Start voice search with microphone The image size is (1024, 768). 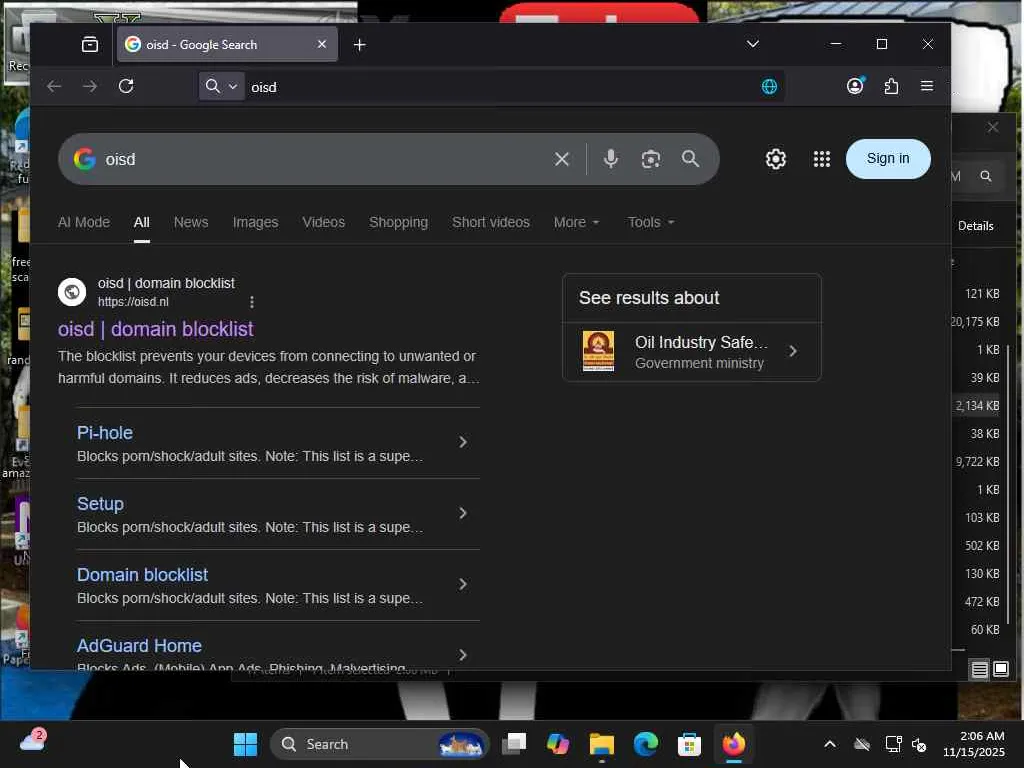[x=611, y=159]
